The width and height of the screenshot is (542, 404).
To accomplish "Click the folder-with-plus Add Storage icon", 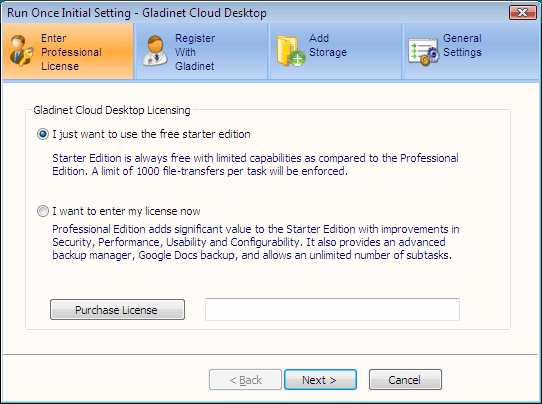I will 291,51.
